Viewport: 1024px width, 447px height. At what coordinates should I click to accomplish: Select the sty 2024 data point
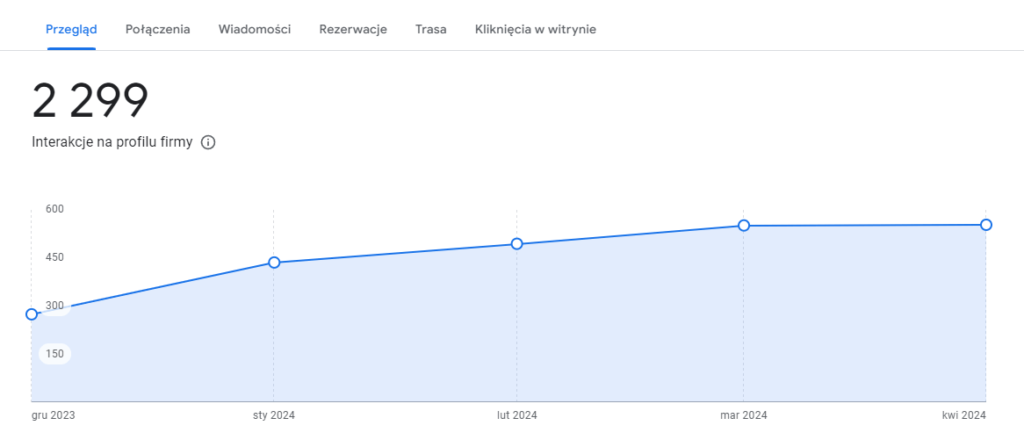(x=274, y=263)
